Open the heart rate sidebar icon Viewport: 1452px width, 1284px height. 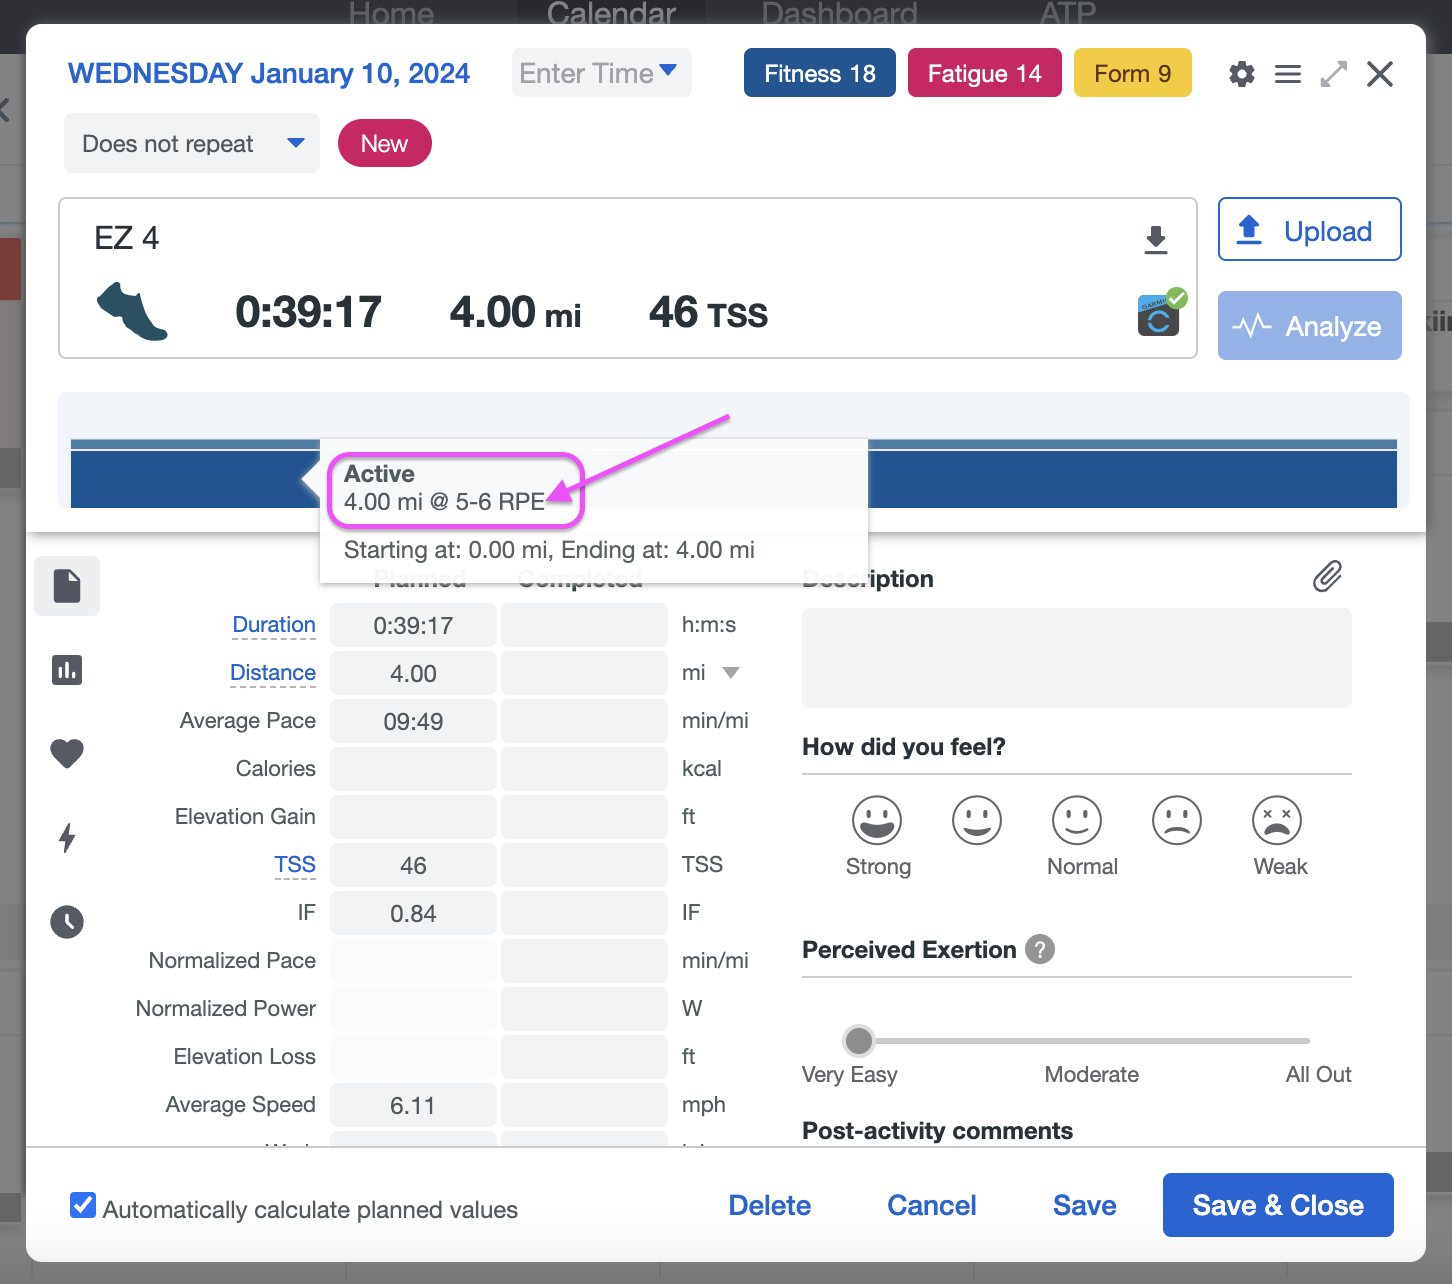(67, 753)
